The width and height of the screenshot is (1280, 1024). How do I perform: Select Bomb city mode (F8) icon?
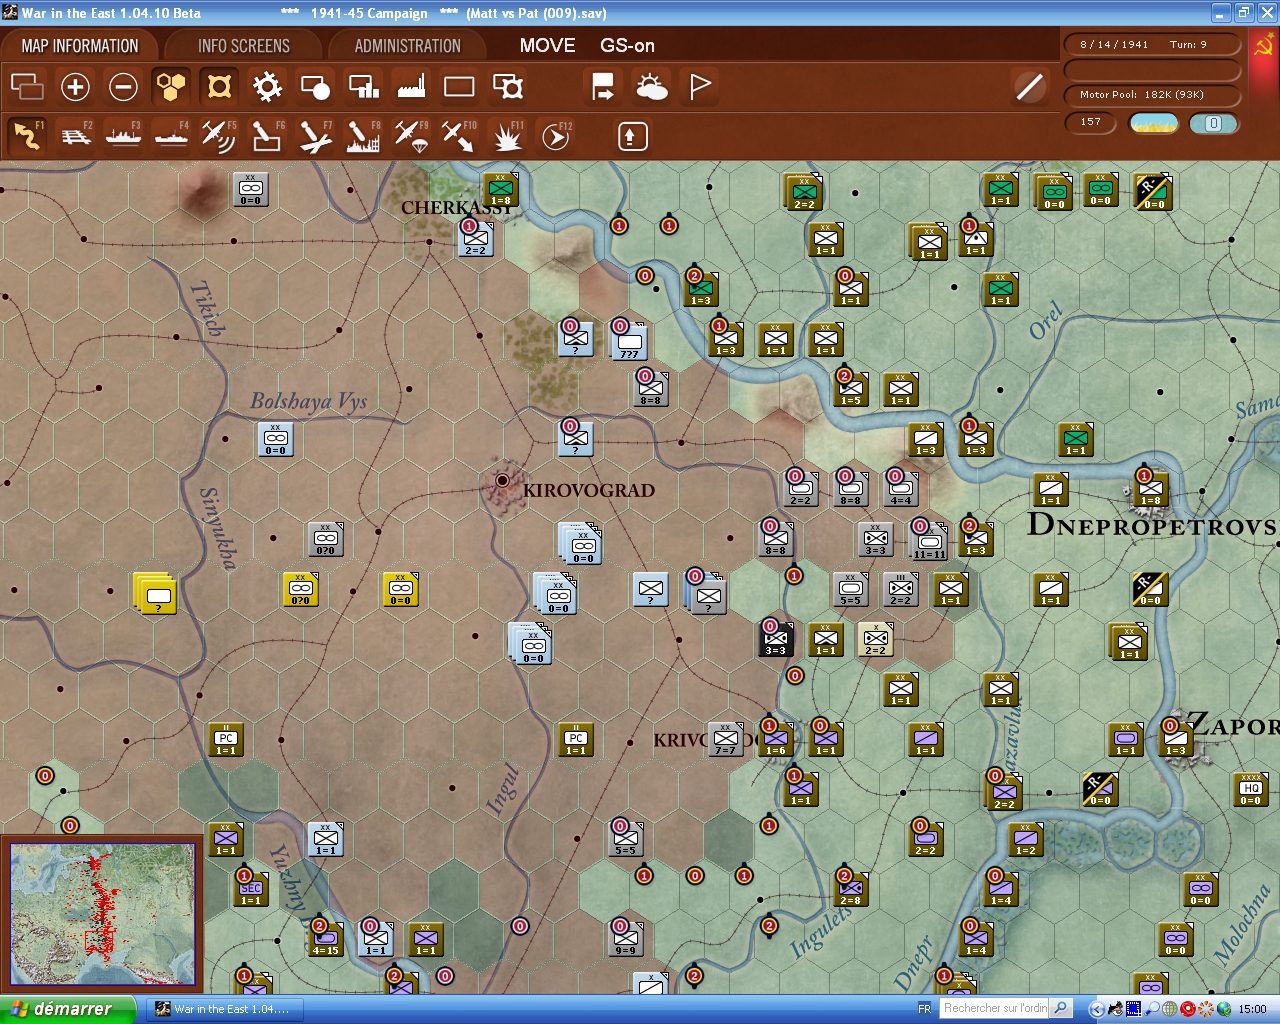[x=363, y=136]
